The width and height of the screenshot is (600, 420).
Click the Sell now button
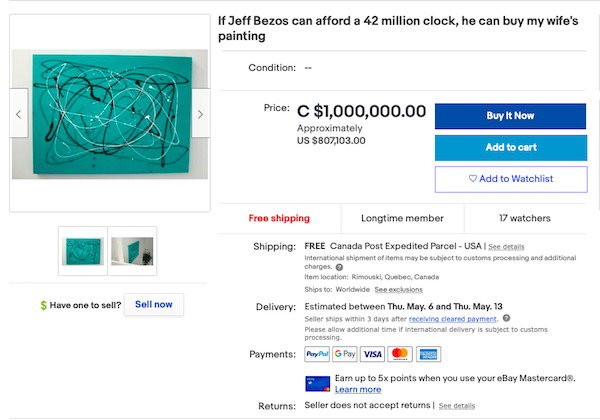(153, 304)
